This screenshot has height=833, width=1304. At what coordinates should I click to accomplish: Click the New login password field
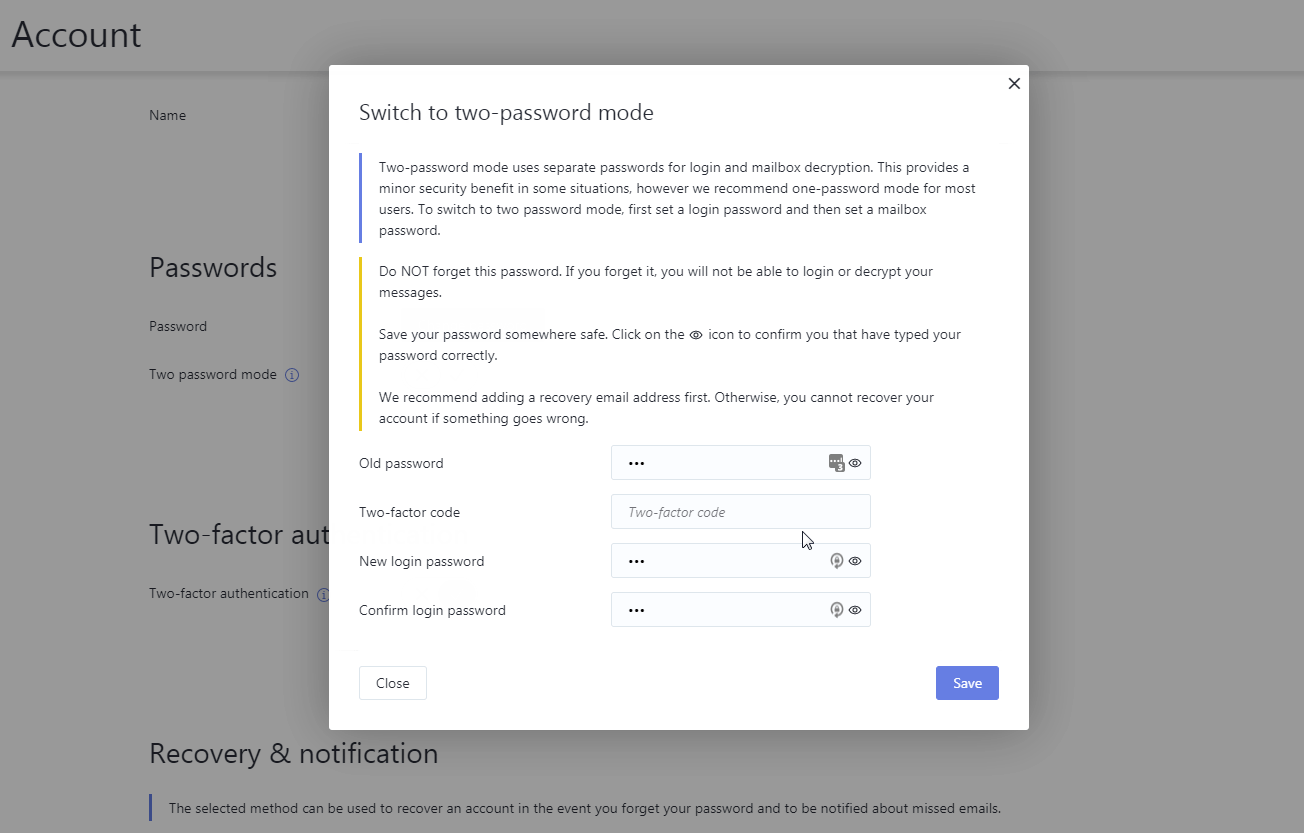click(741, 561)
